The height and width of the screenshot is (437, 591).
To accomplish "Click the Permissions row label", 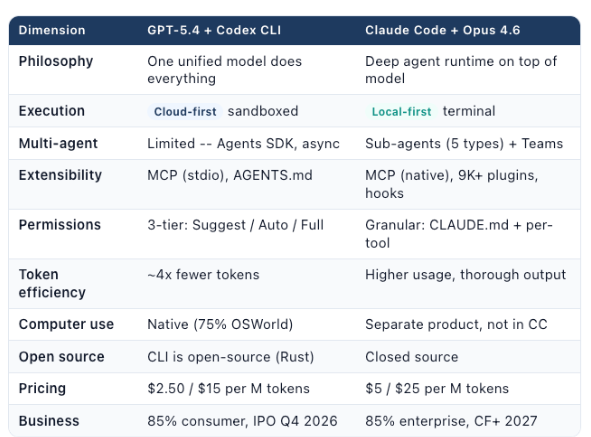I will 60,225.
